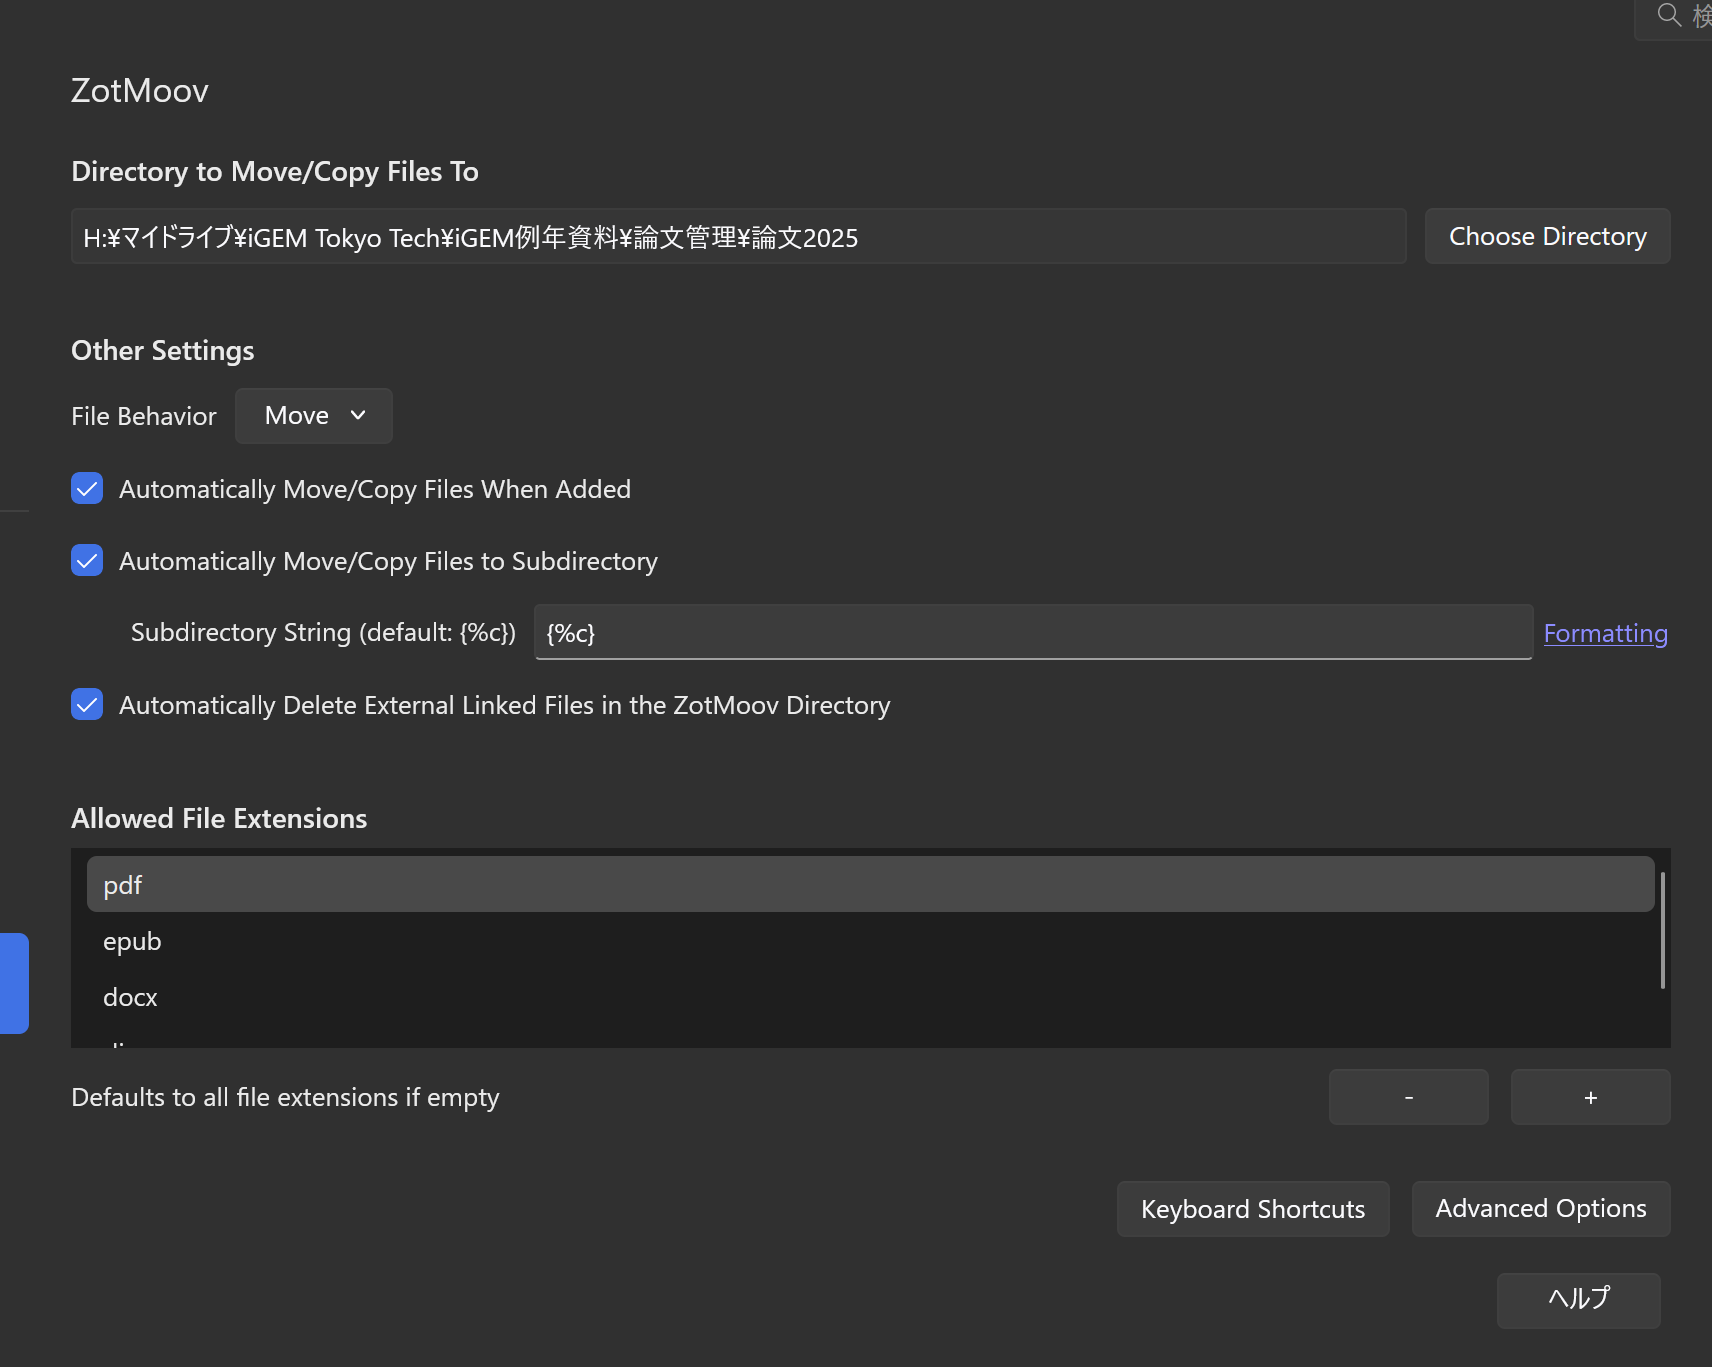Click the plus button to add extension
Screen dimensions: 1712x1367
(x=1590, y=1097)
